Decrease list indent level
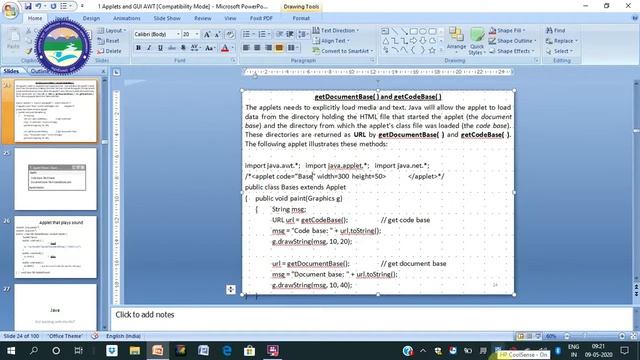Image resolution: width=640 pixels, height=360 pixels. pos(280,34)
